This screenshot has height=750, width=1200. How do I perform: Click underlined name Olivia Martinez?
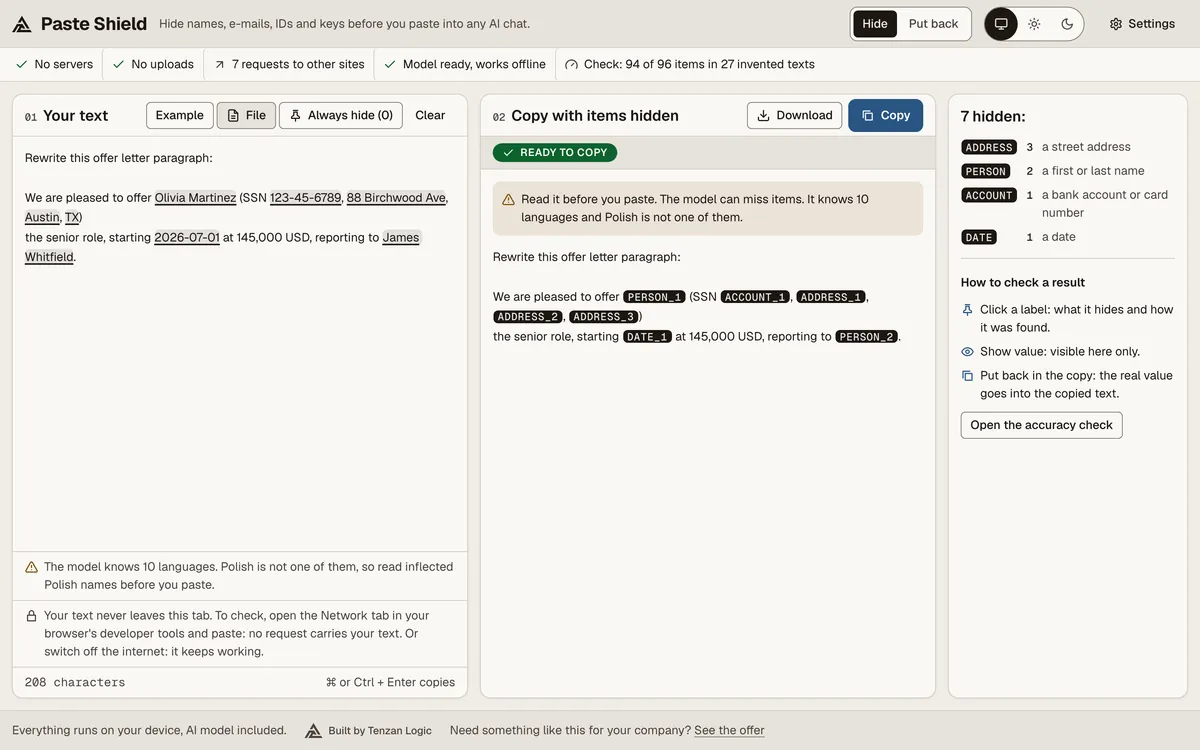click(x=195, y=198)
